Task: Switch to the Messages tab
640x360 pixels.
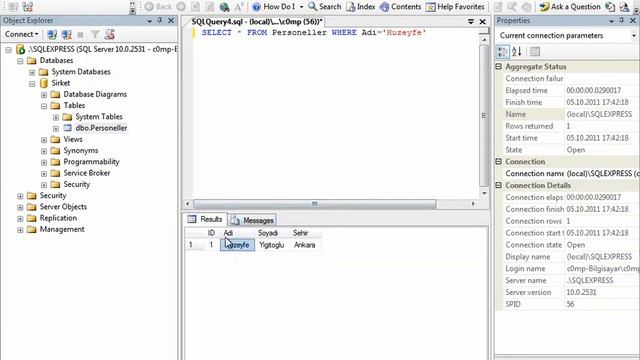Action: point(252,220)
